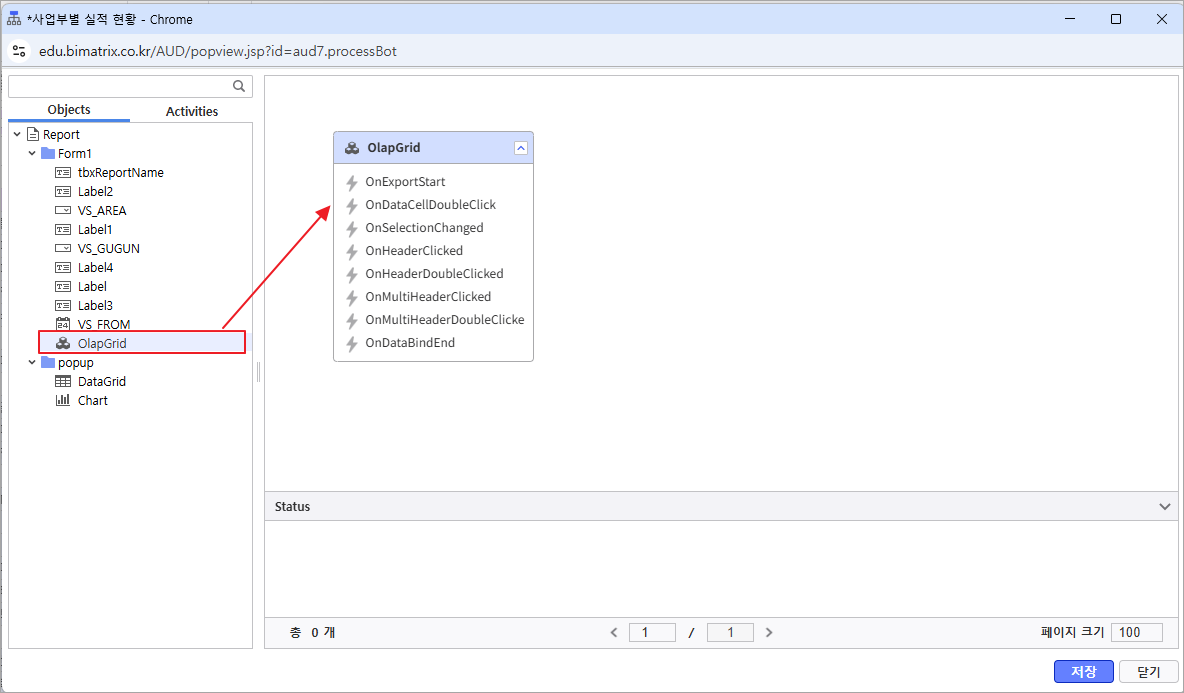Switch to the Objects tab
Viewport: 1184px width, 693px height.
pos(69,110)
